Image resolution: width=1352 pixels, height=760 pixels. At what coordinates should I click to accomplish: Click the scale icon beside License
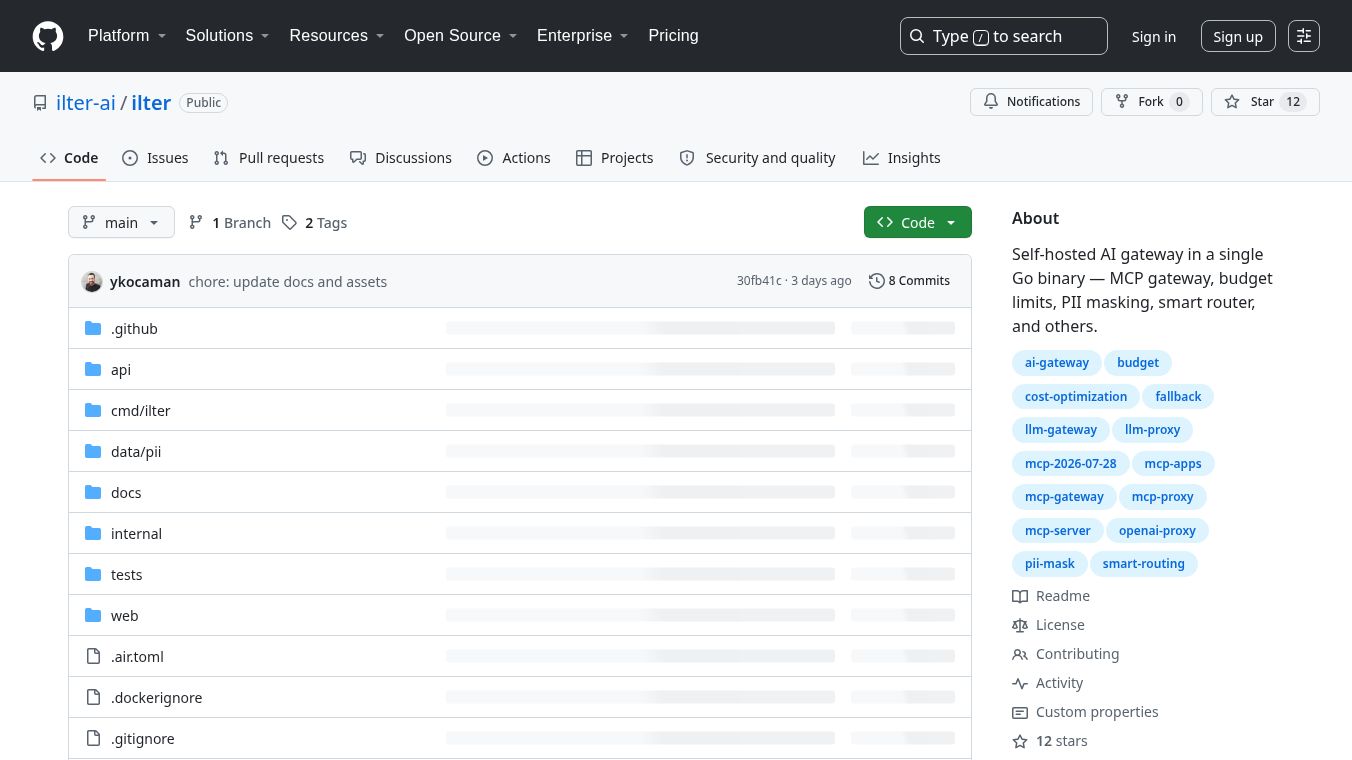[x=1020, y=625]
